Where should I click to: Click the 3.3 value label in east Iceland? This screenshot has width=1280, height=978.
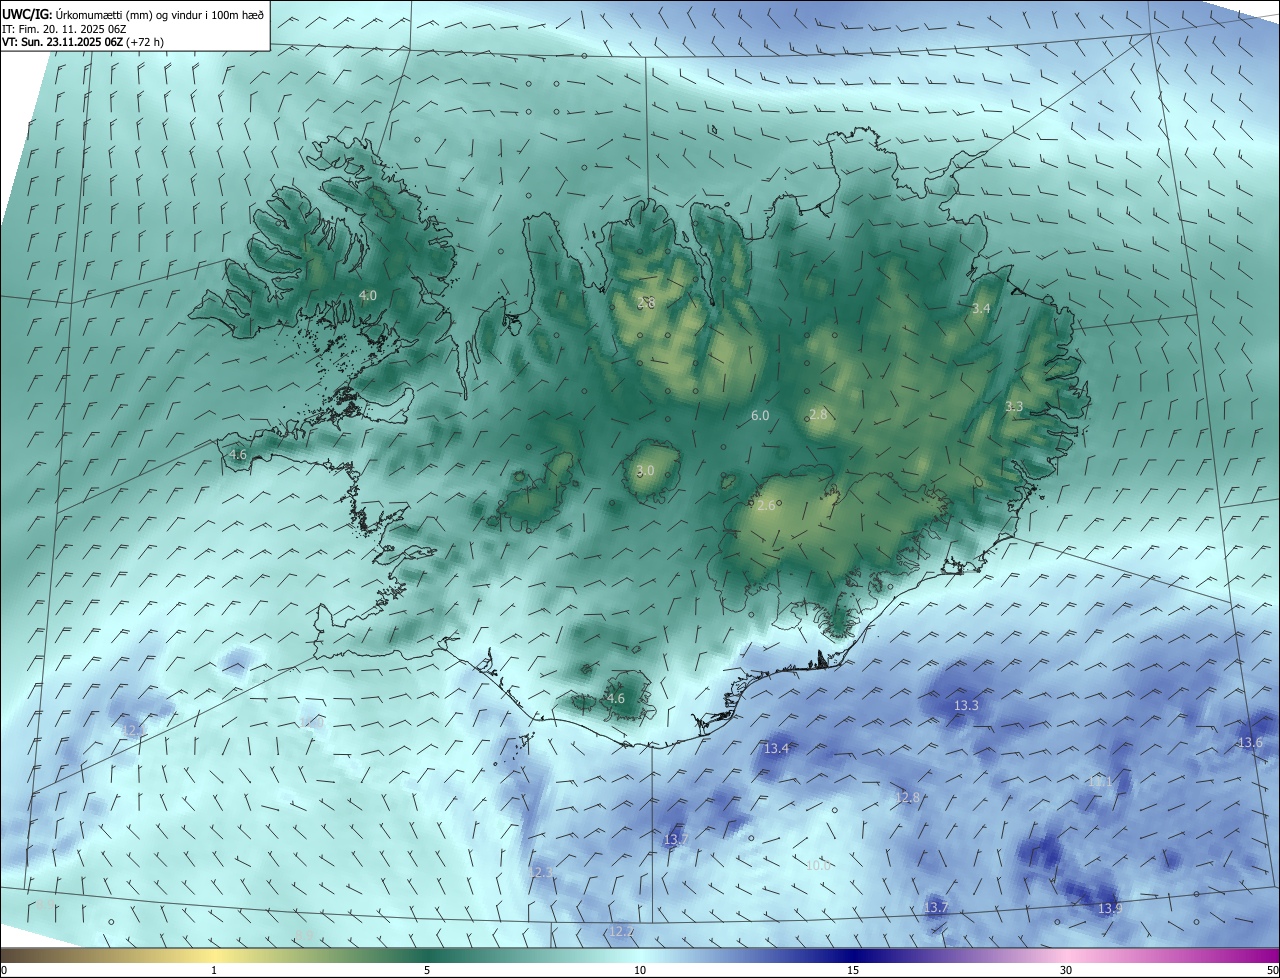1014,406
